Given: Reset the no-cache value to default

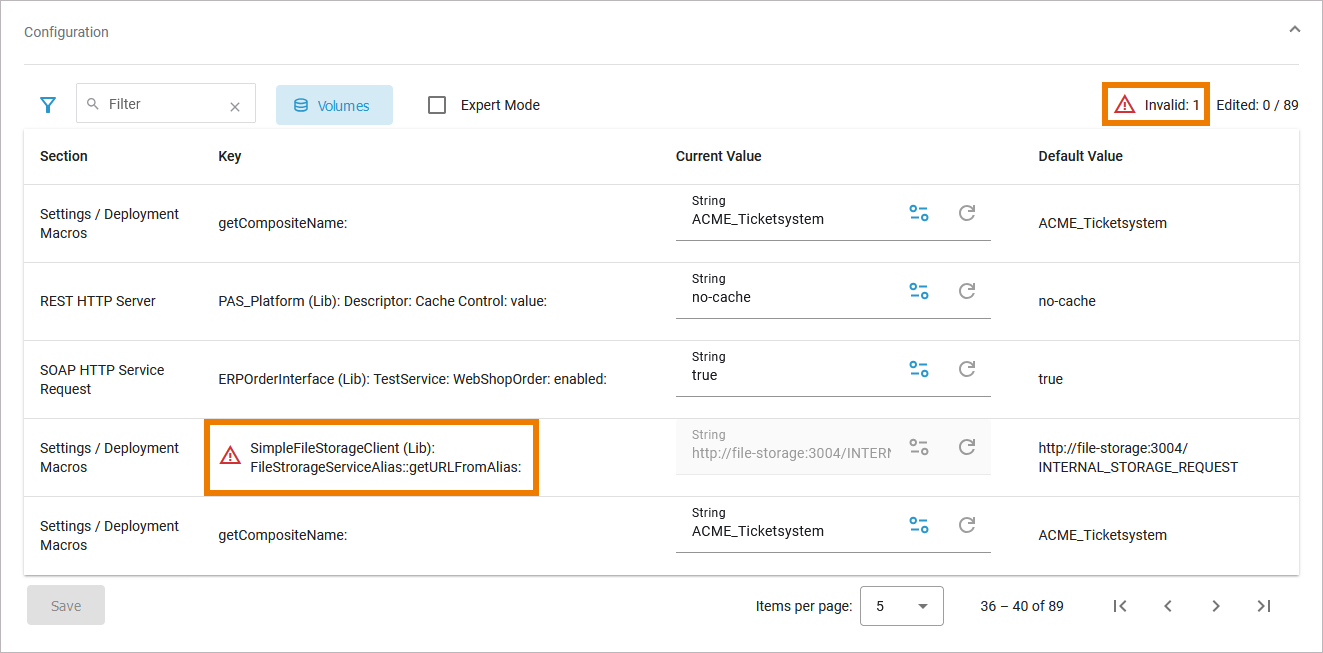Looking at the screenshot, I should click(967, 291).
